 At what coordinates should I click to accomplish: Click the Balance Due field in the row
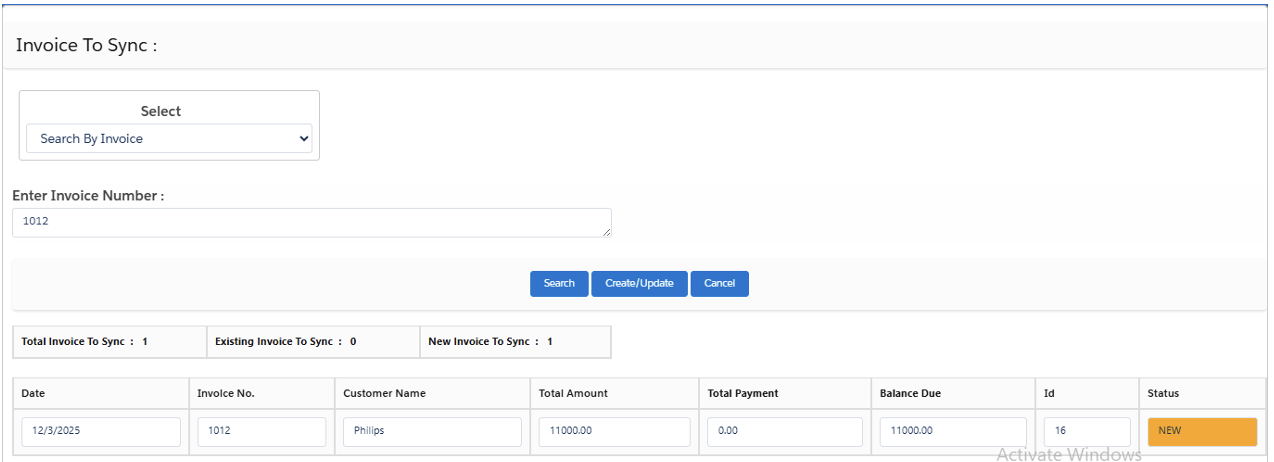point(953,431)
